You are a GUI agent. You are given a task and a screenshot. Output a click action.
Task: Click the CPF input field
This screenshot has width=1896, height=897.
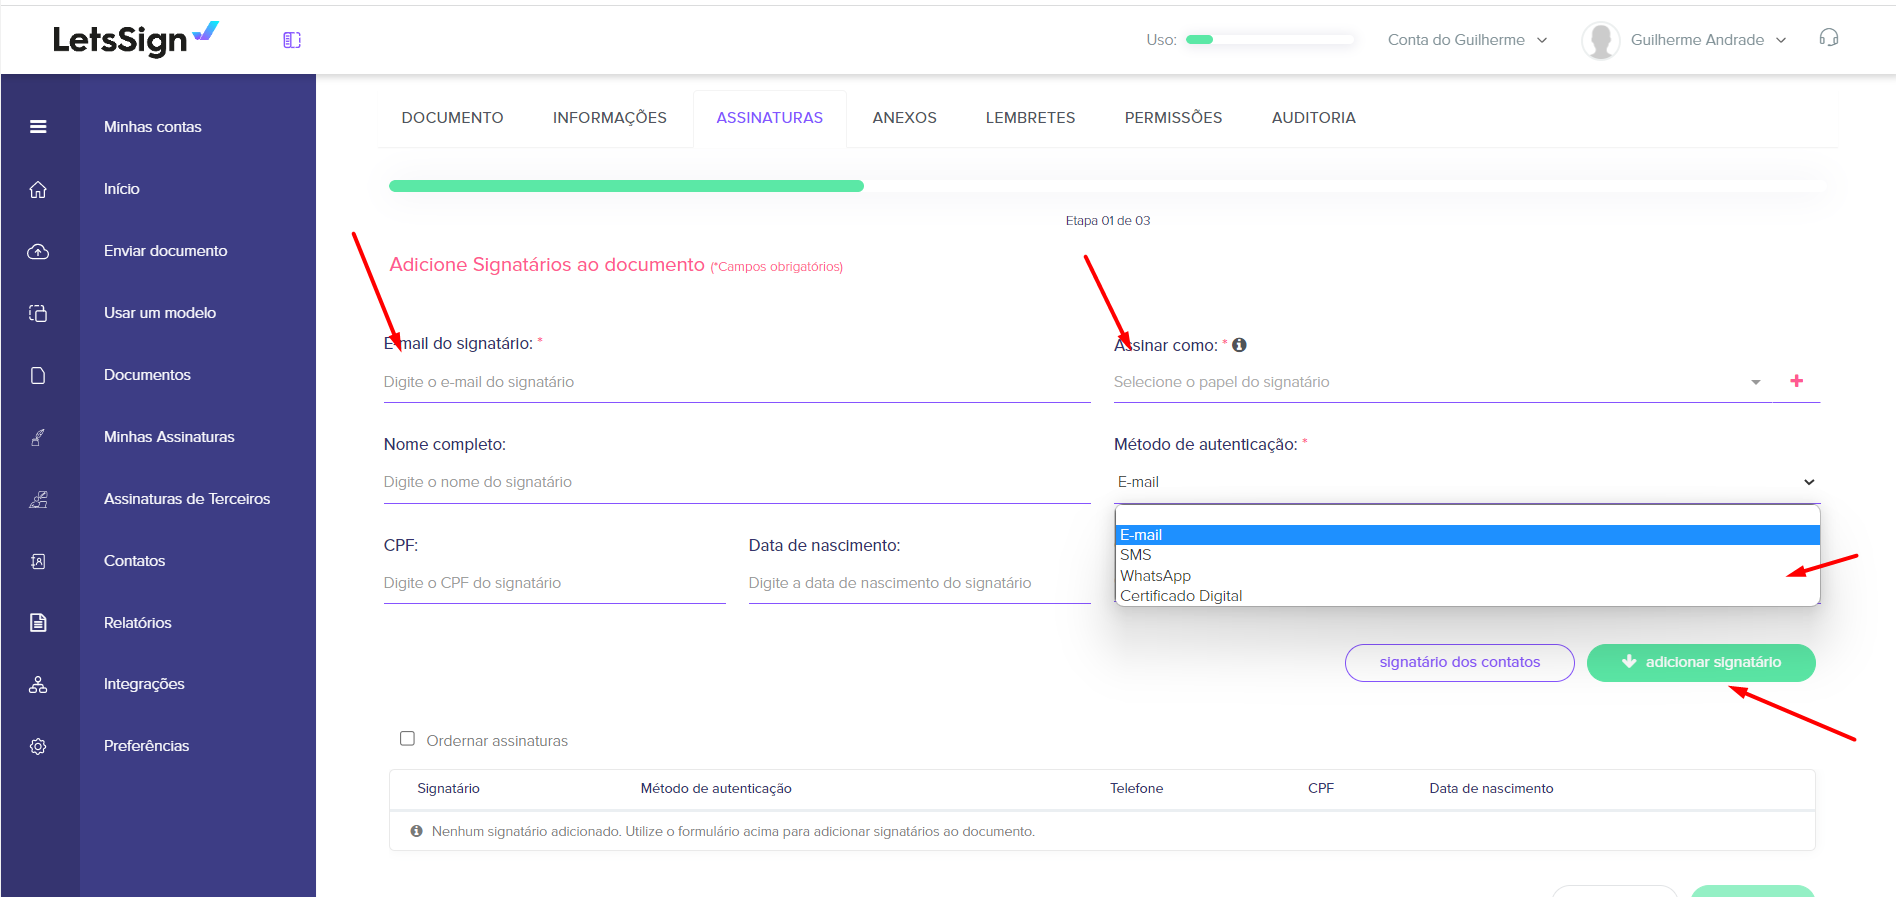point(555,583)
